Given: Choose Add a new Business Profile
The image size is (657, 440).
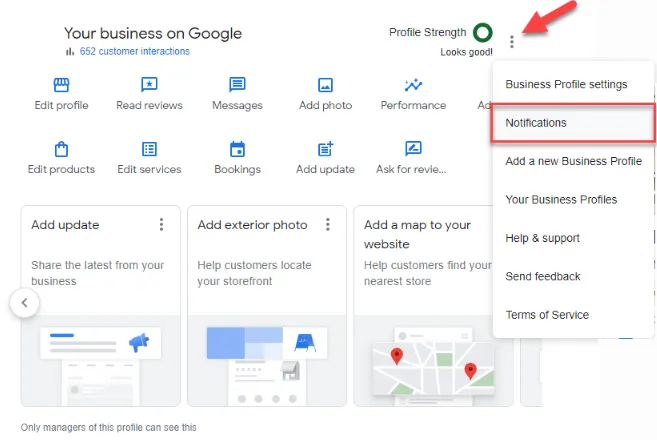Looking at the screenshot, I should (574, 161).
